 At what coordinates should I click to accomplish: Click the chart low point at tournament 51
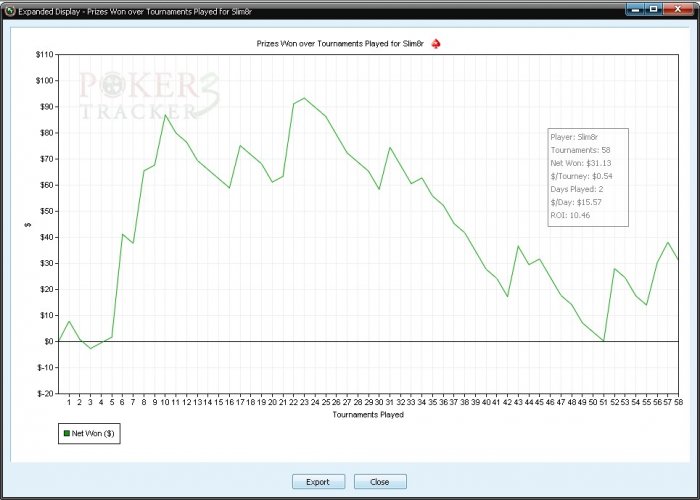[604, 341]
